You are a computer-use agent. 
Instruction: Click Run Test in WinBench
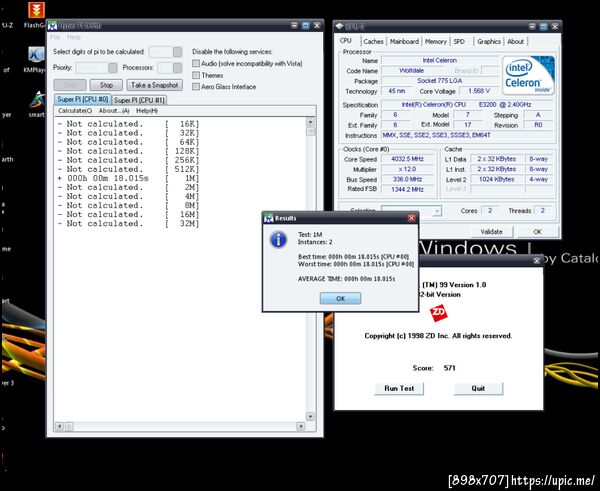pyautogui.click(x=399, y=388)
